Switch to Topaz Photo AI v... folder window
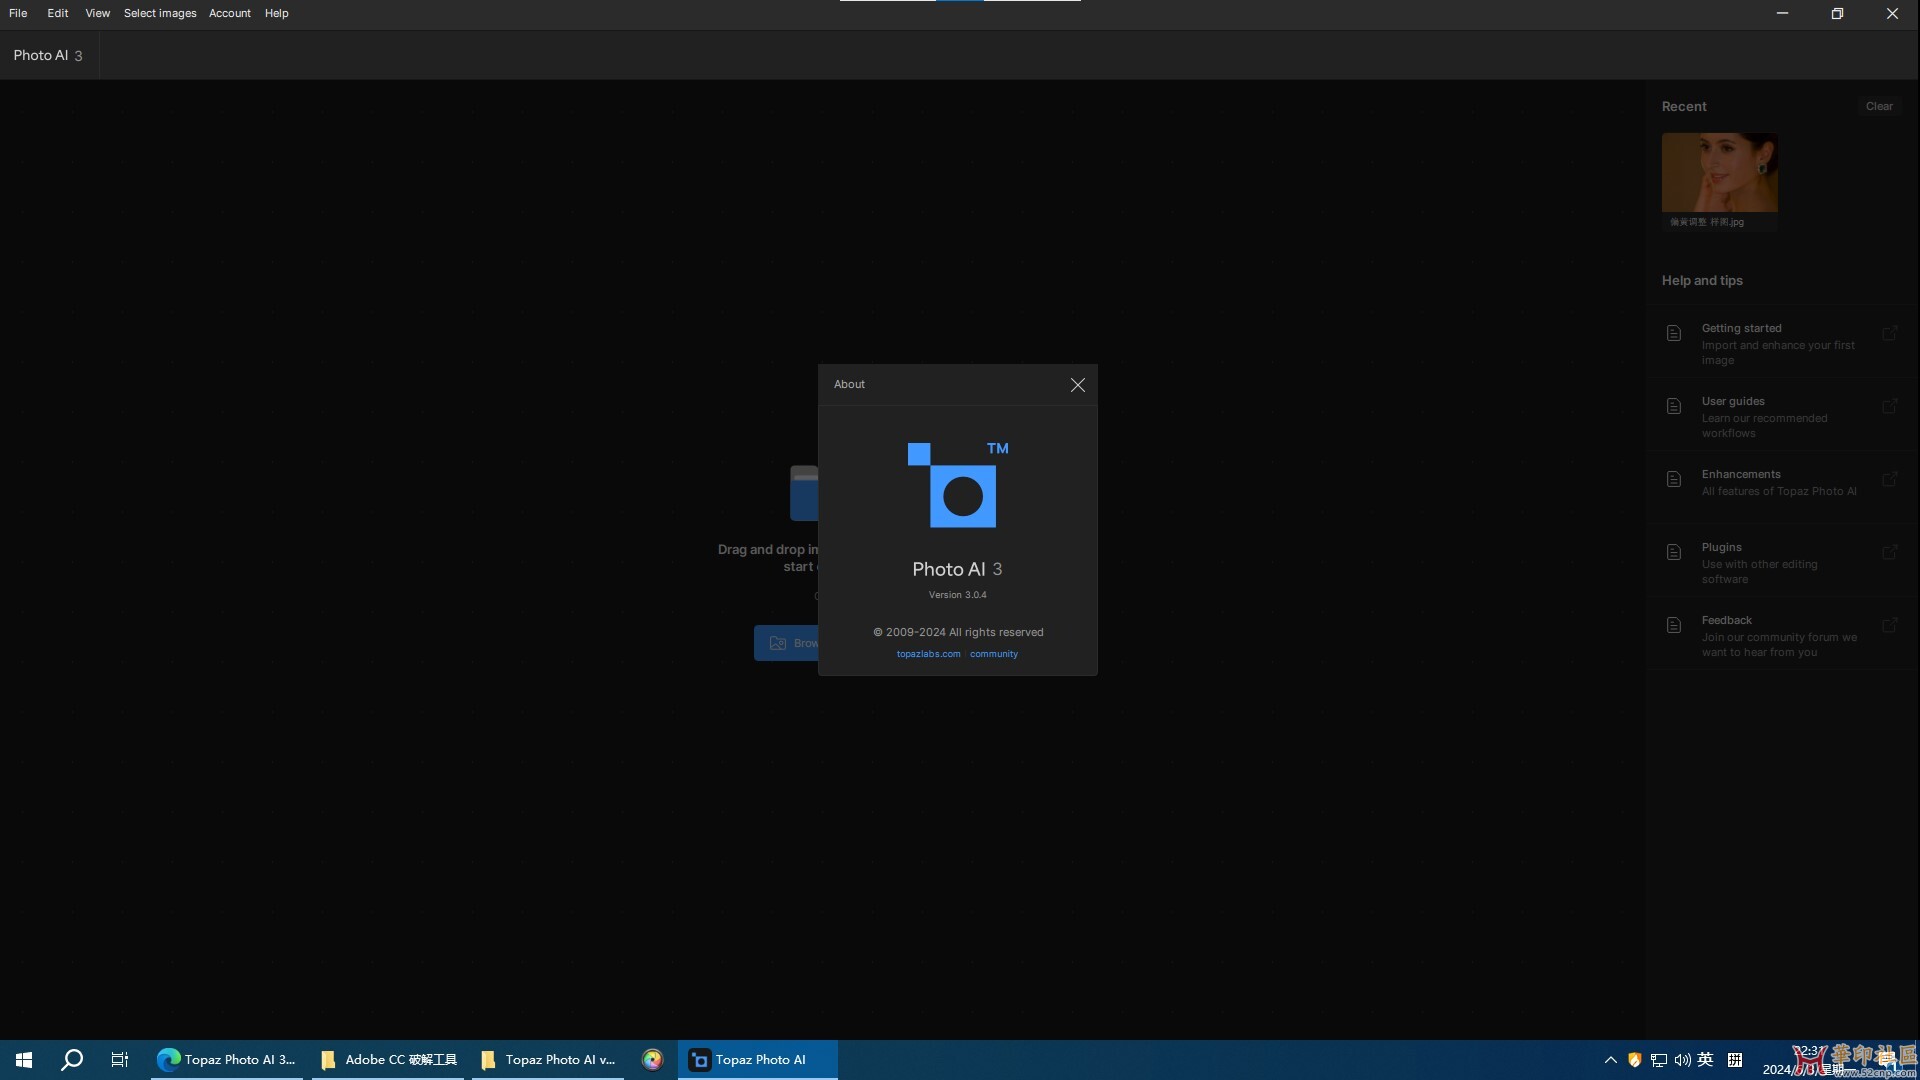The height and width of the screenshot is (1080, 1920). (x=548, y=1060)
